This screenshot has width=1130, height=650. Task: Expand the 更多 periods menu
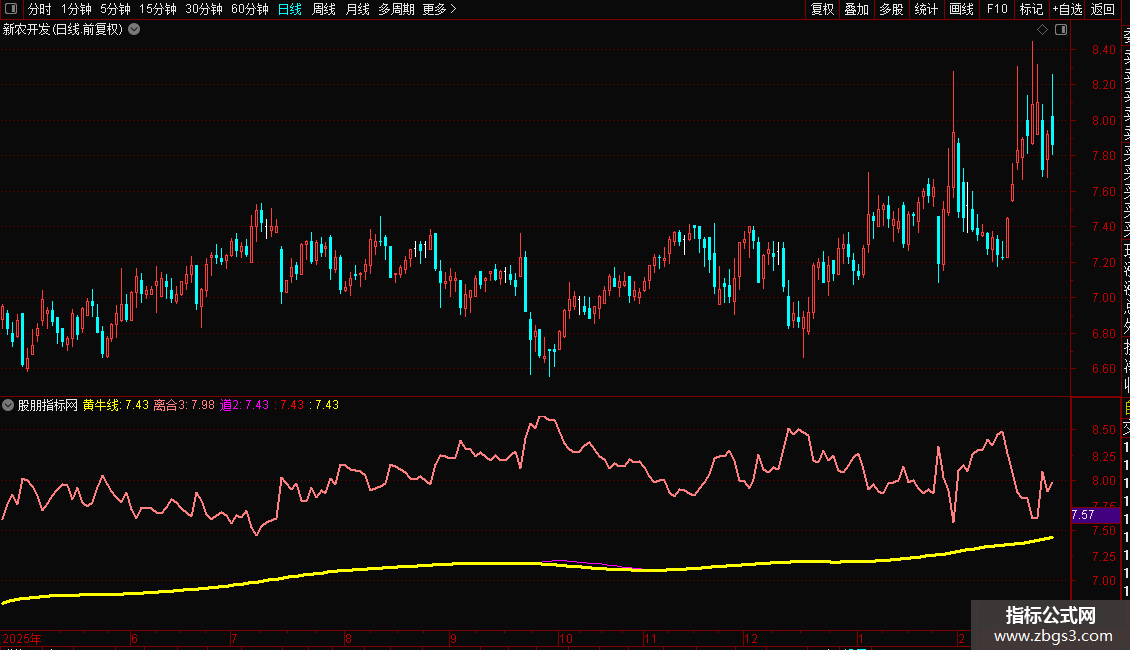click(439, 9)
